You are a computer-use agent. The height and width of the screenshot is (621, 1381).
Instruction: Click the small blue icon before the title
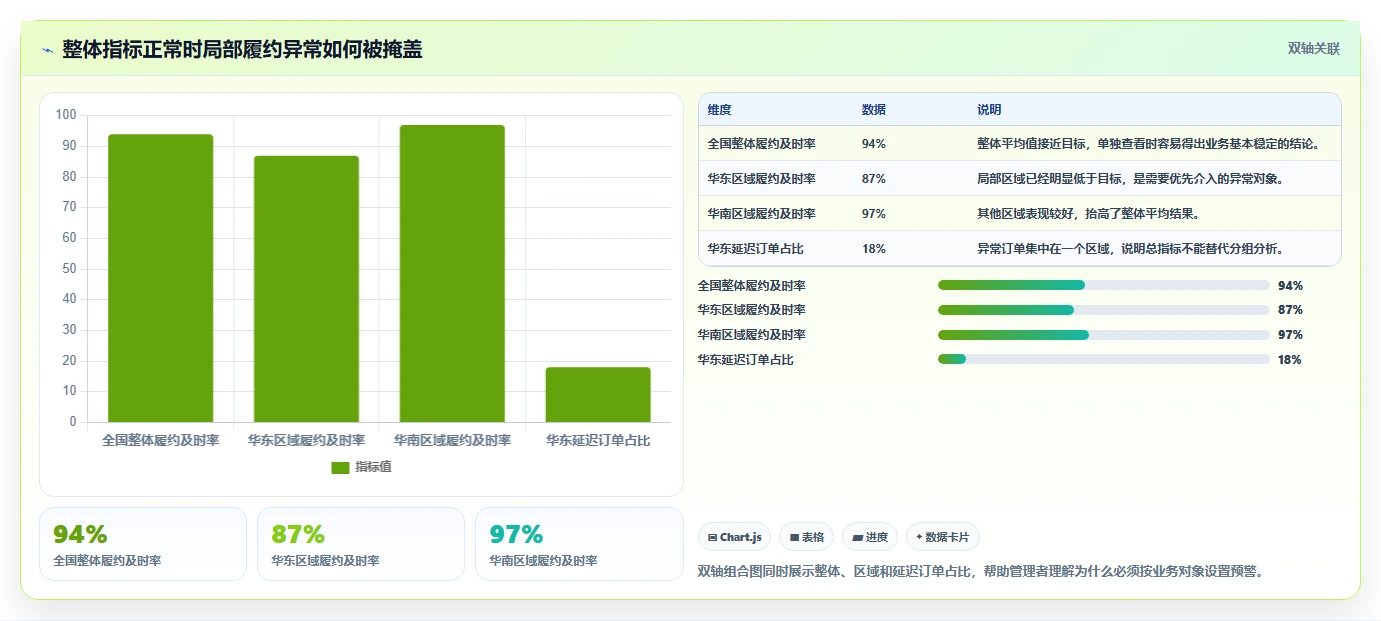coord(47,50)
